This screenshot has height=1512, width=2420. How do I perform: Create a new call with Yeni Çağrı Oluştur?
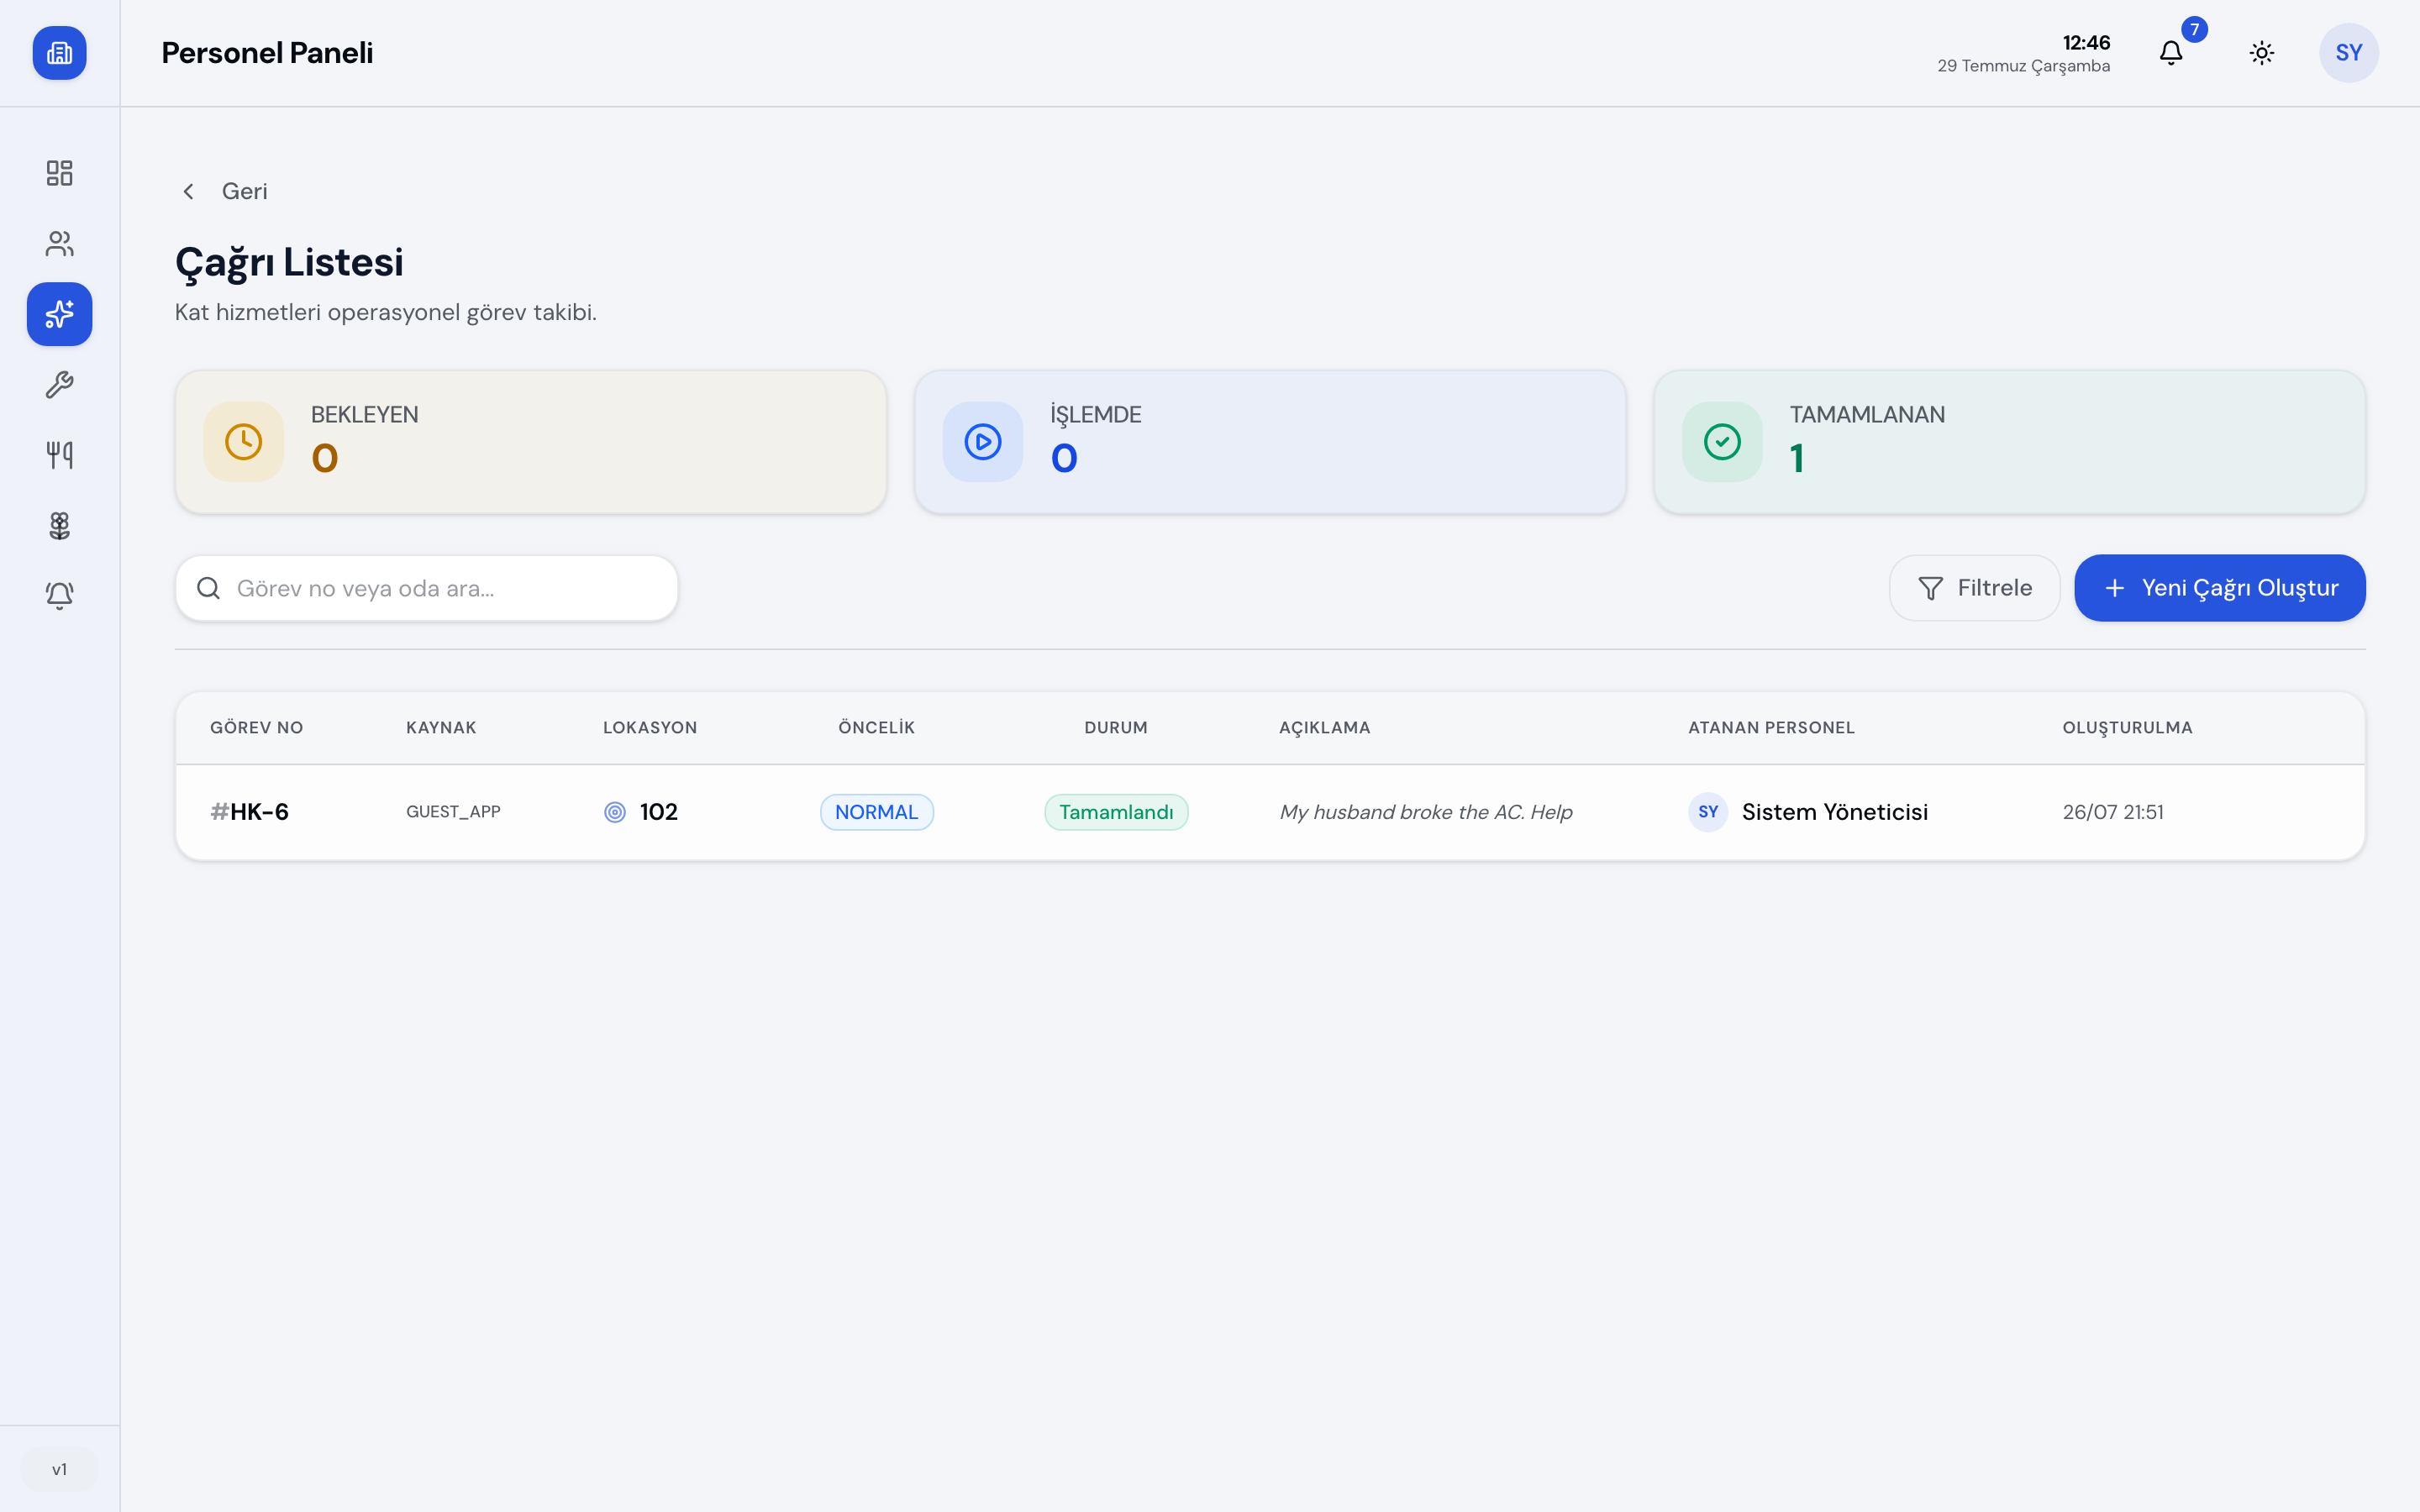[x=2219, y=588]
